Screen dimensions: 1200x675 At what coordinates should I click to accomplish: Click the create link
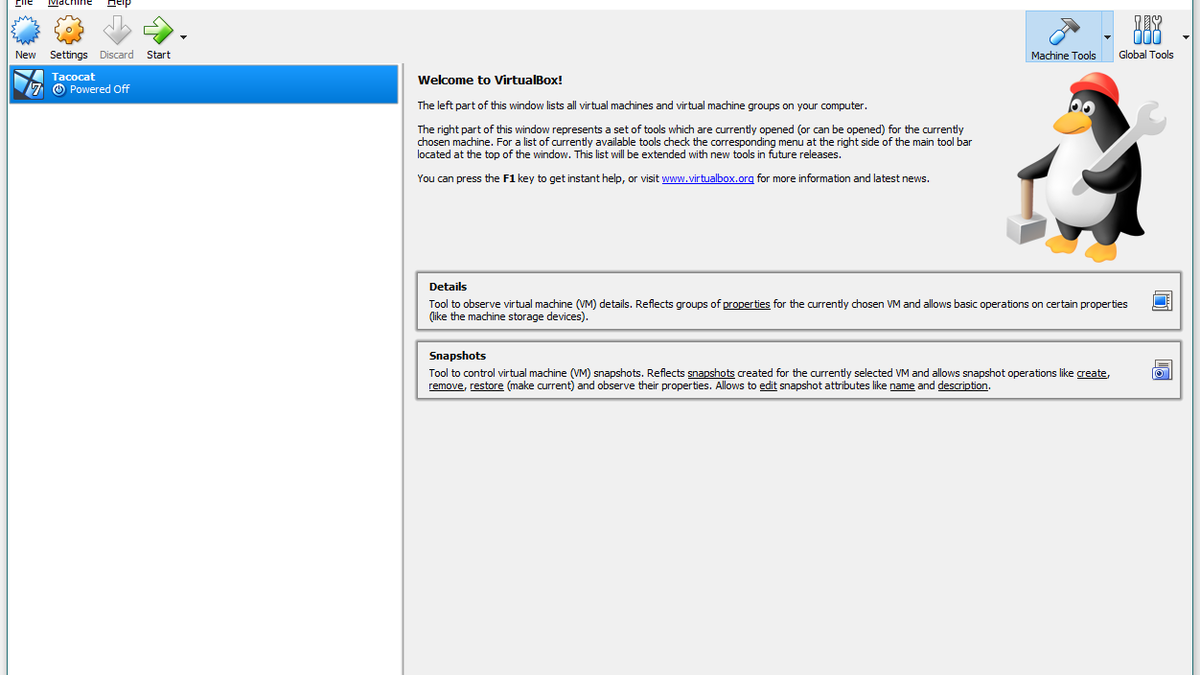click(x=1092, y=373)
